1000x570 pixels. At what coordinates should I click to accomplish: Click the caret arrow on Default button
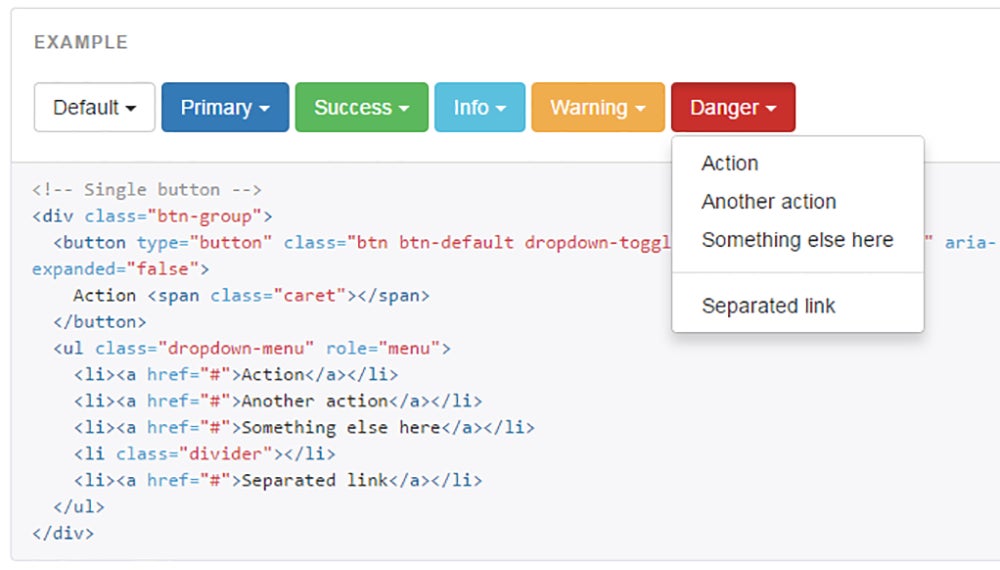[131, 109]
